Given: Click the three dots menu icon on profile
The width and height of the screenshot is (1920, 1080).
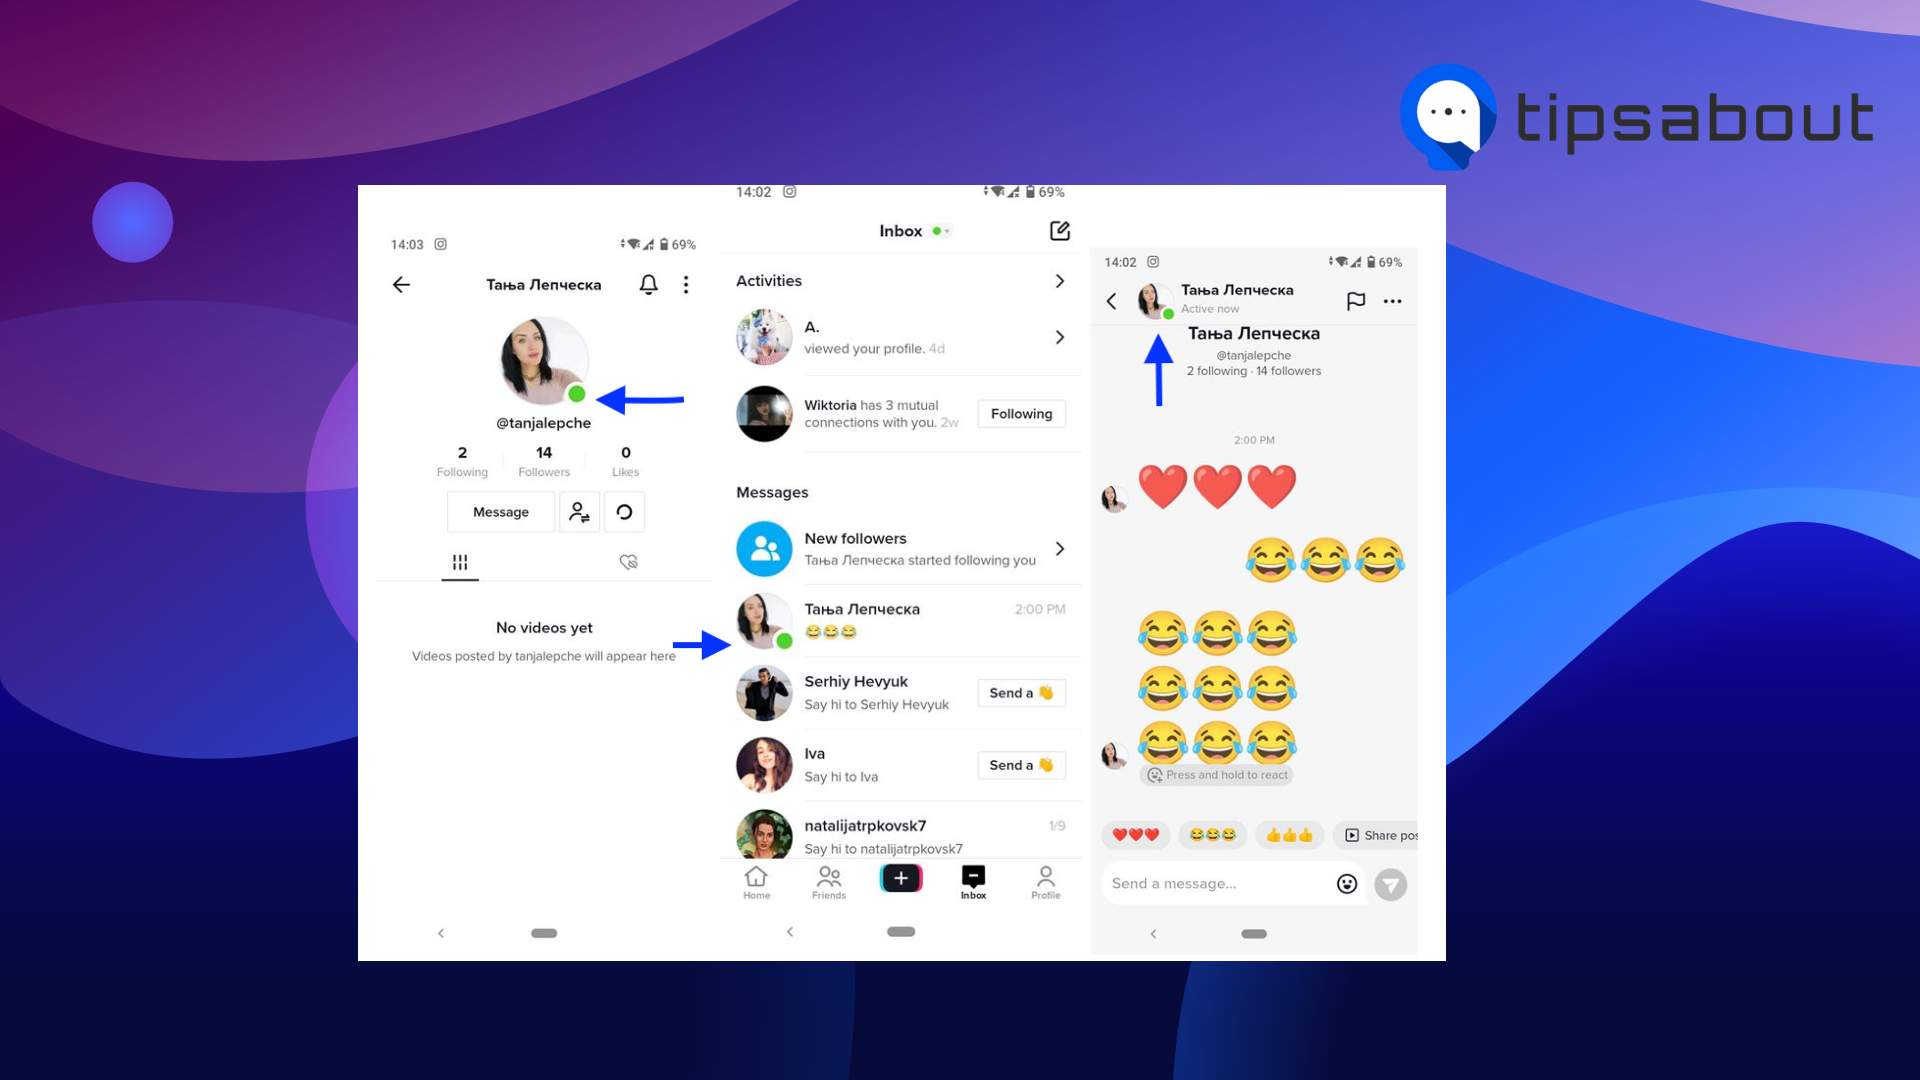Looking at the screenshot, I should click(686, 285).
